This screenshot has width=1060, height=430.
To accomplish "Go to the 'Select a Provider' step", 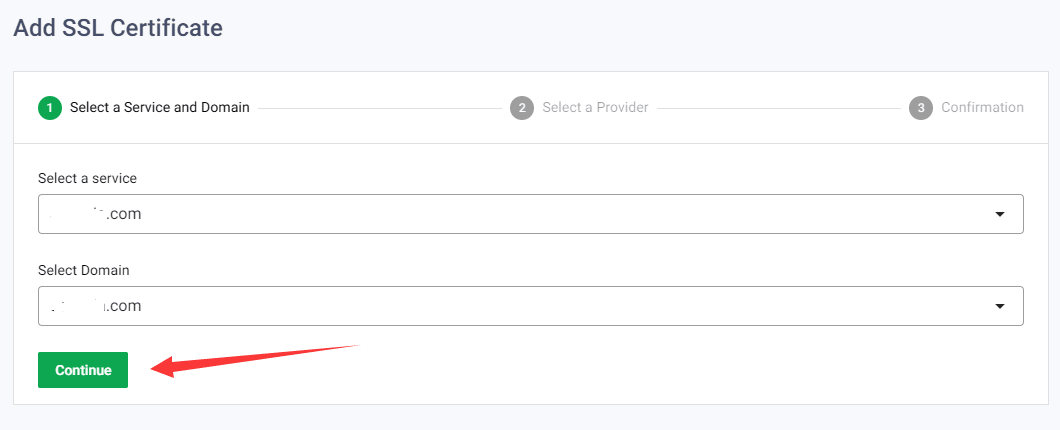I will [x=595, y=107].
